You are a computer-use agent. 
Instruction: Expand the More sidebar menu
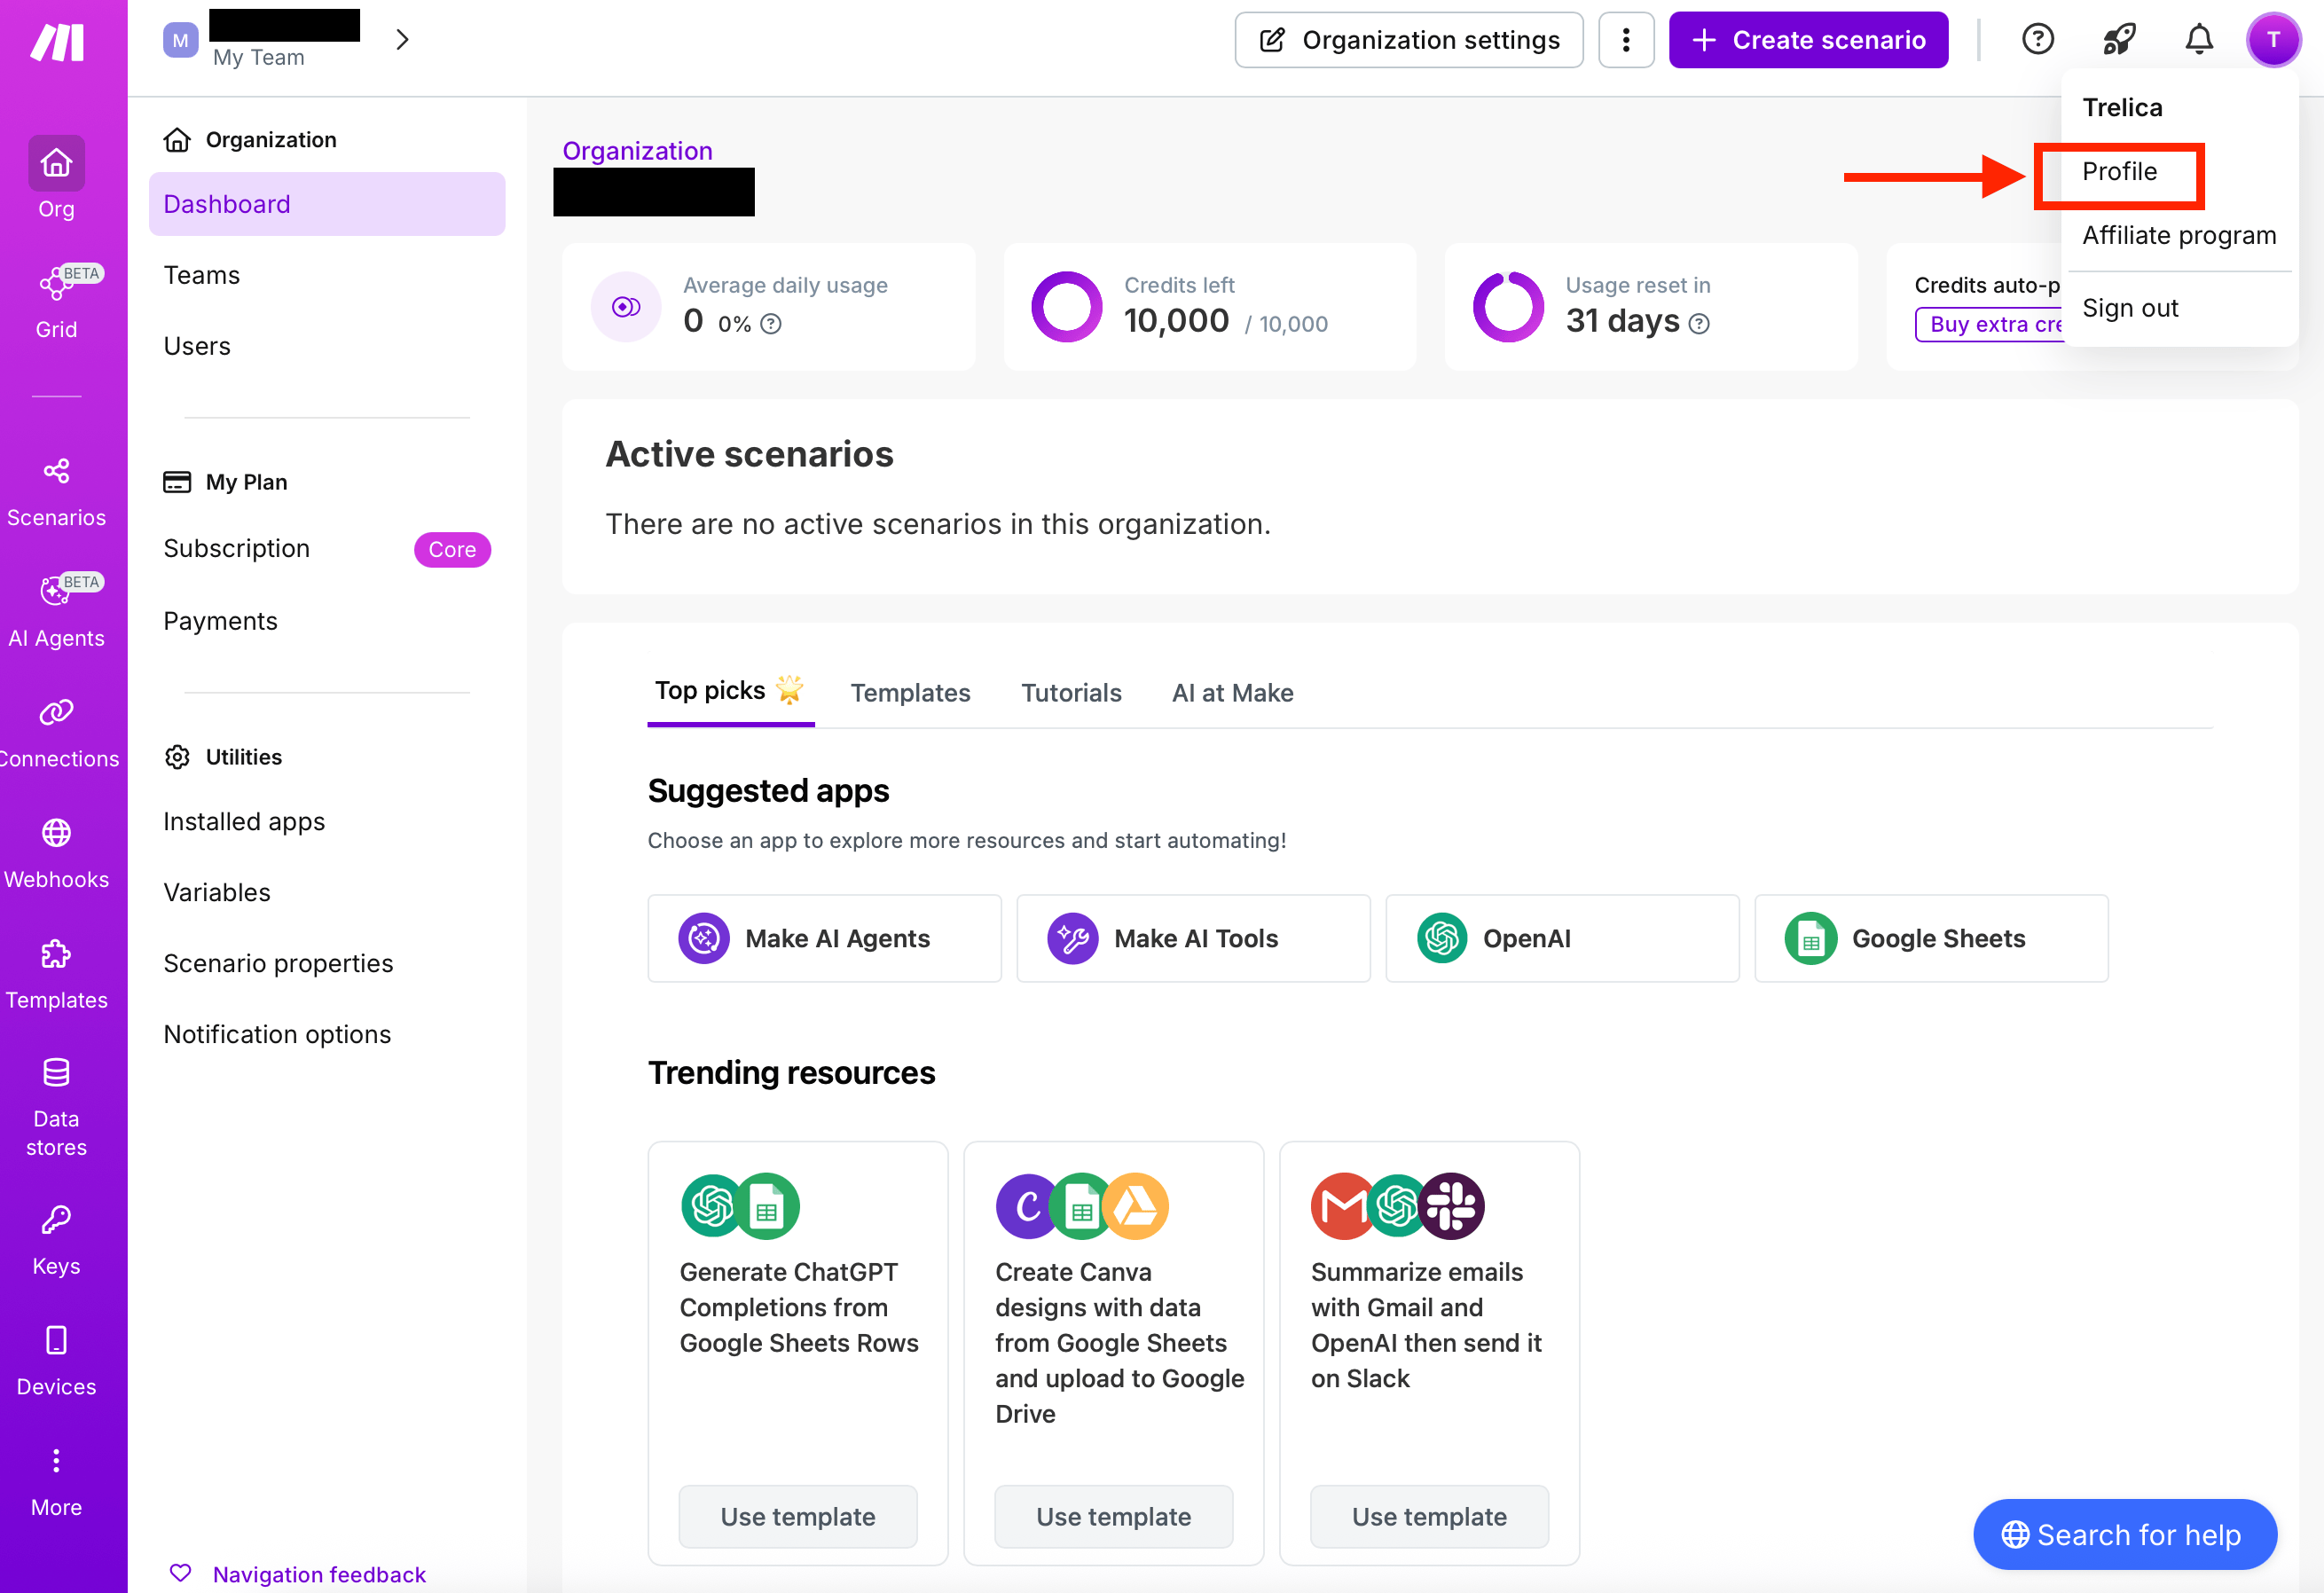[x=56, y=1482]
